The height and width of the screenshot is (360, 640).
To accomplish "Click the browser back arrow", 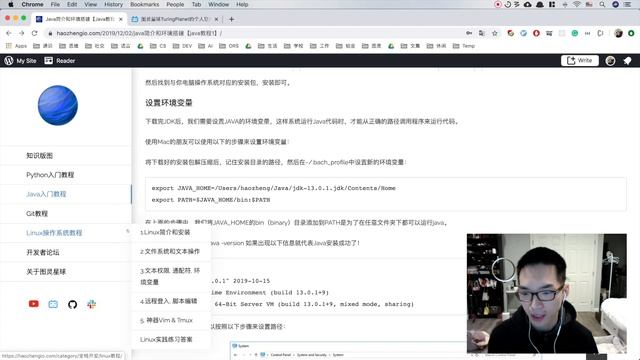I will pos(9,33).
